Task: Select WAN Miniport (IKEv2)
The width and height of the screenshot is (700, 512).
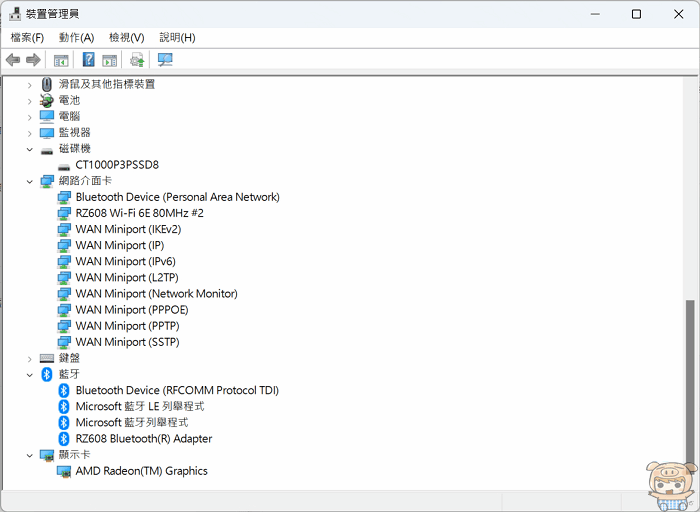Action: 128,229
